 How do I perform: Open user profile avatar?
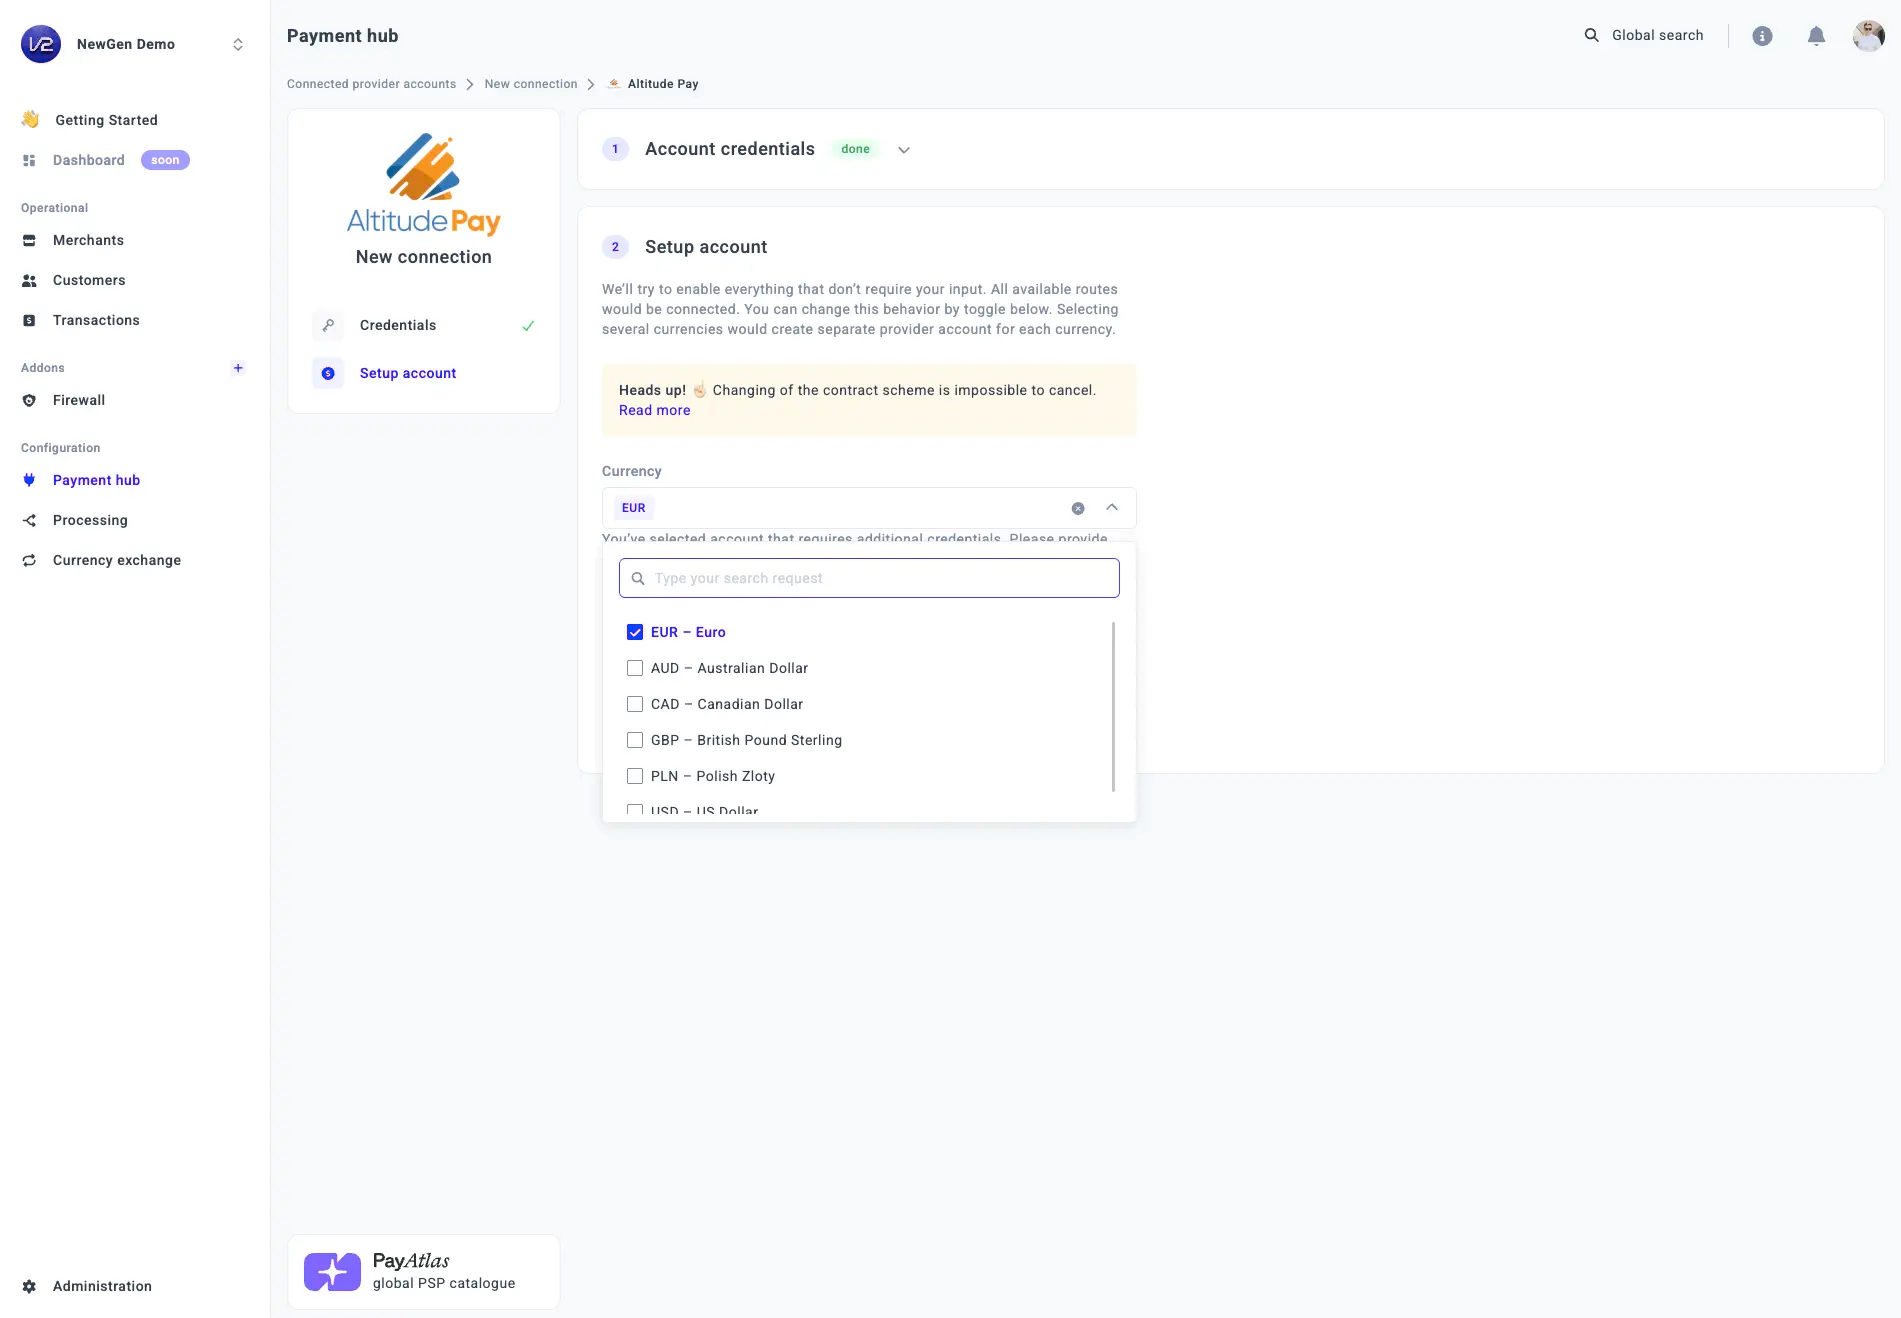point(1868,36)
